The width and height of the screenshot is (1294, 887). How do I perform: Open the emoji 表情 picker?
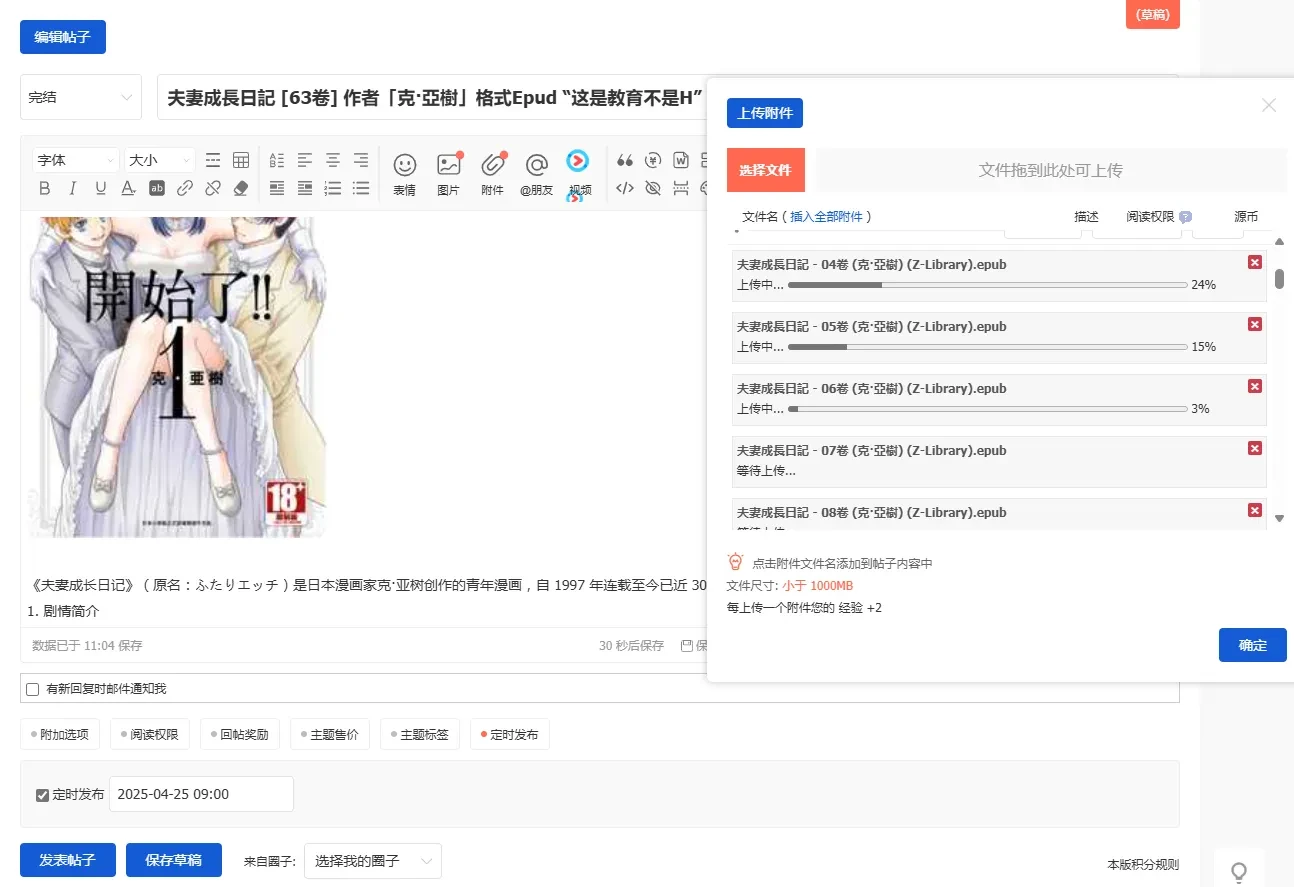[x=404, y=173]
